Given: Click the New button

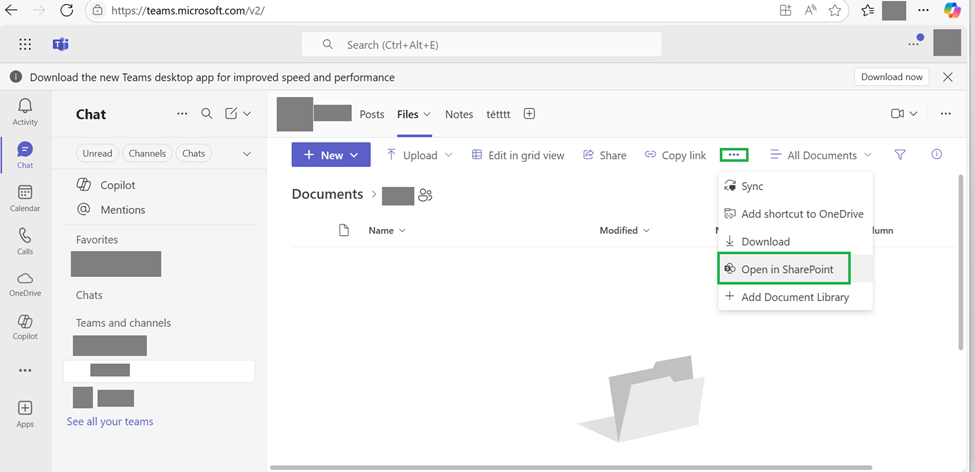Looking at the screenshot, I should 331,155.
